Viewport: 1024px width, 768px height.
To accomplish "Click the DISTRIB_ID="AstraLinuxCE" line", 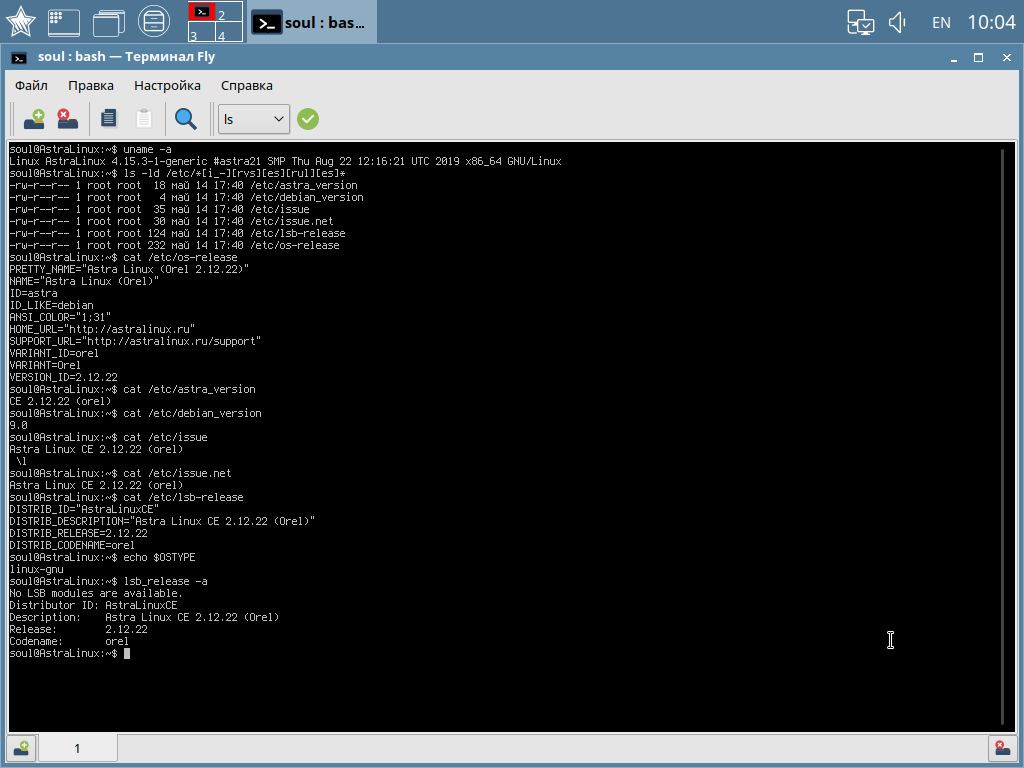I will [84, 509].
